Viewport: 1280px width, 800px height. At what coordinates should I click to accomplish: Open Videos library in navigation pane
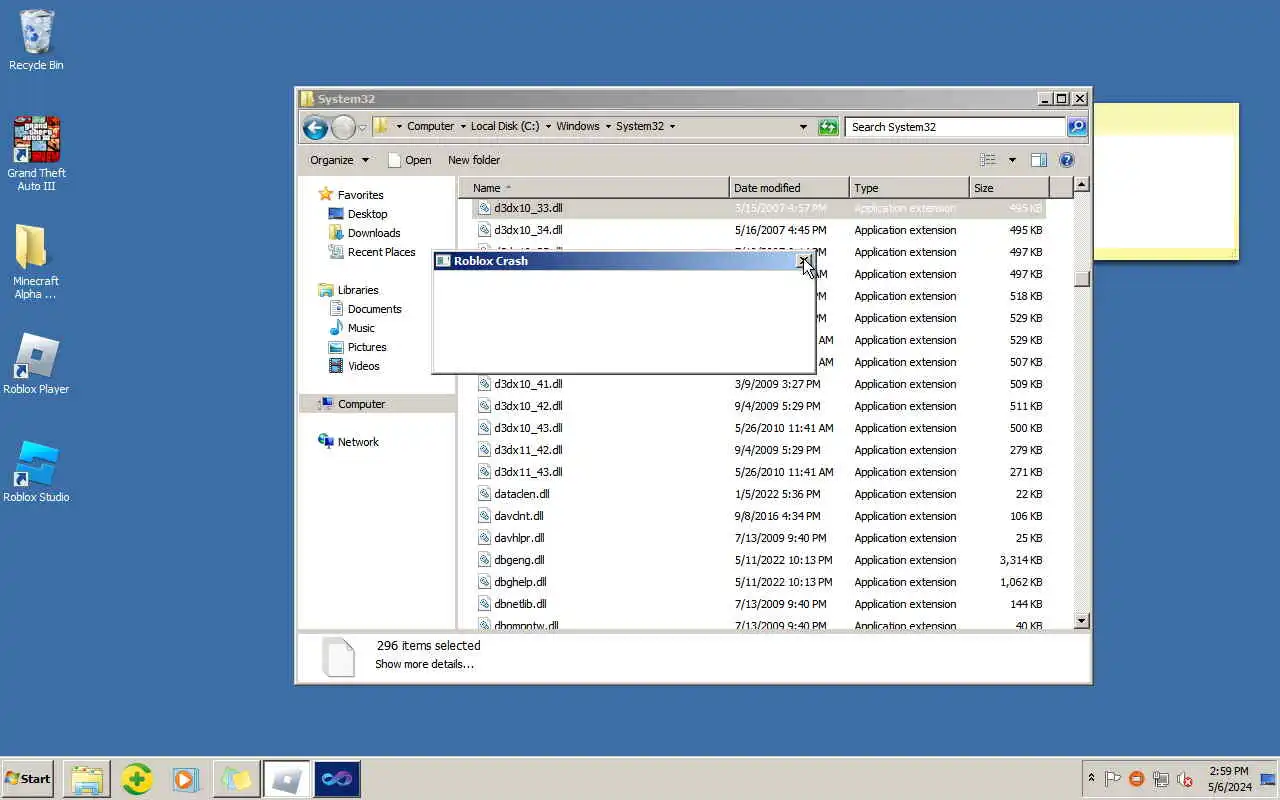[363, 366]
